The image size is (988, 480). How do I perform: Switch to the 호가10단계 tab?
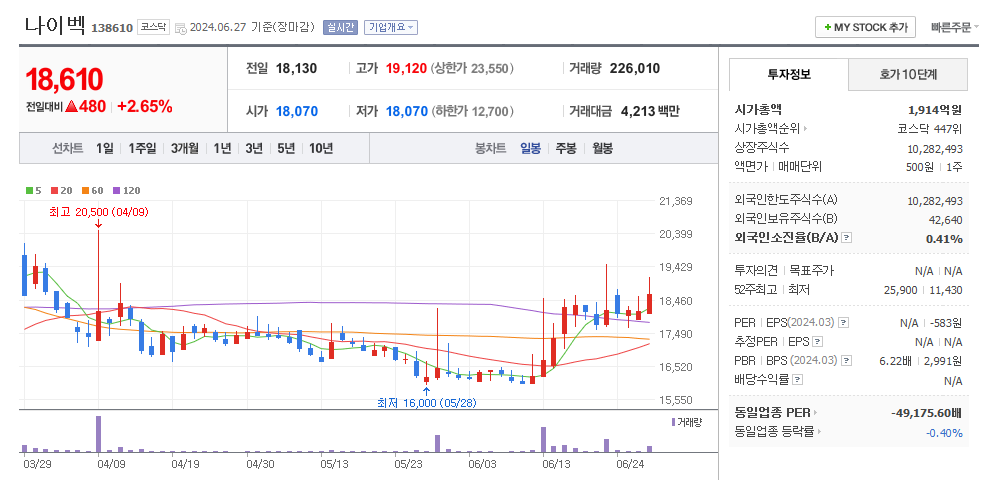pos(908,75)
